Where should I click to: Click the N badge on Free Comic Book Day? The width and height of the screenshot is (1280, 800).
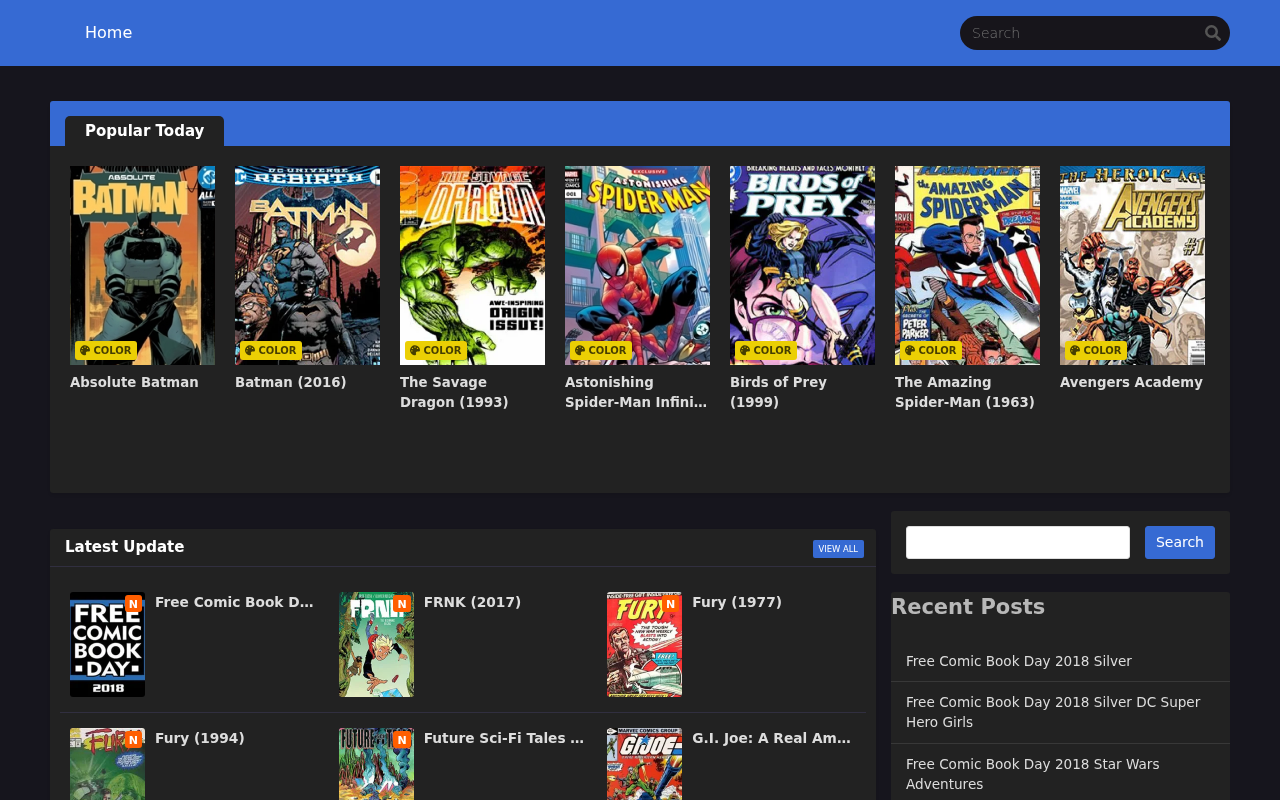tap(133, 604)
